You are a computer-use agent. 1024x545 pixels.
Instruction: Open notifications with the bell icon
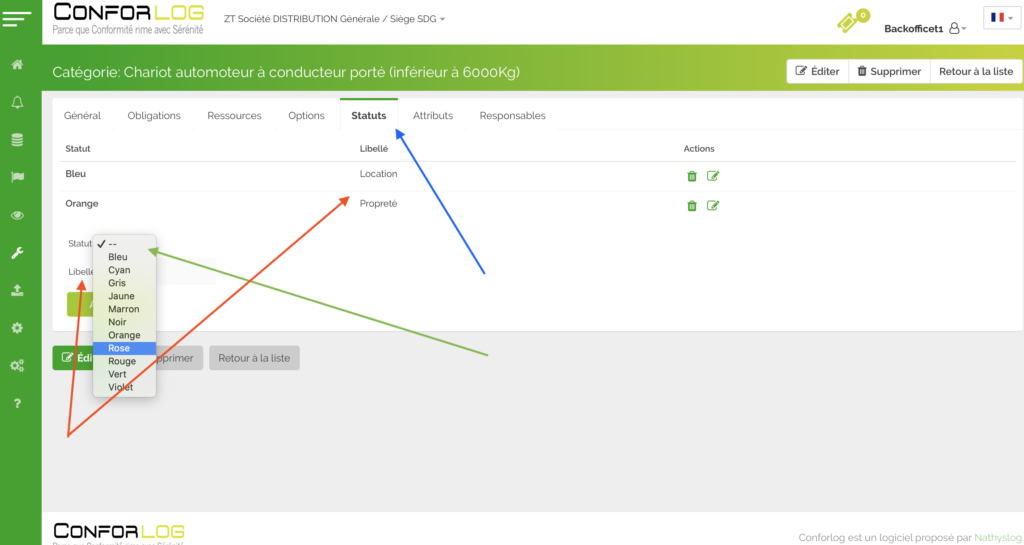coord(17,103)
